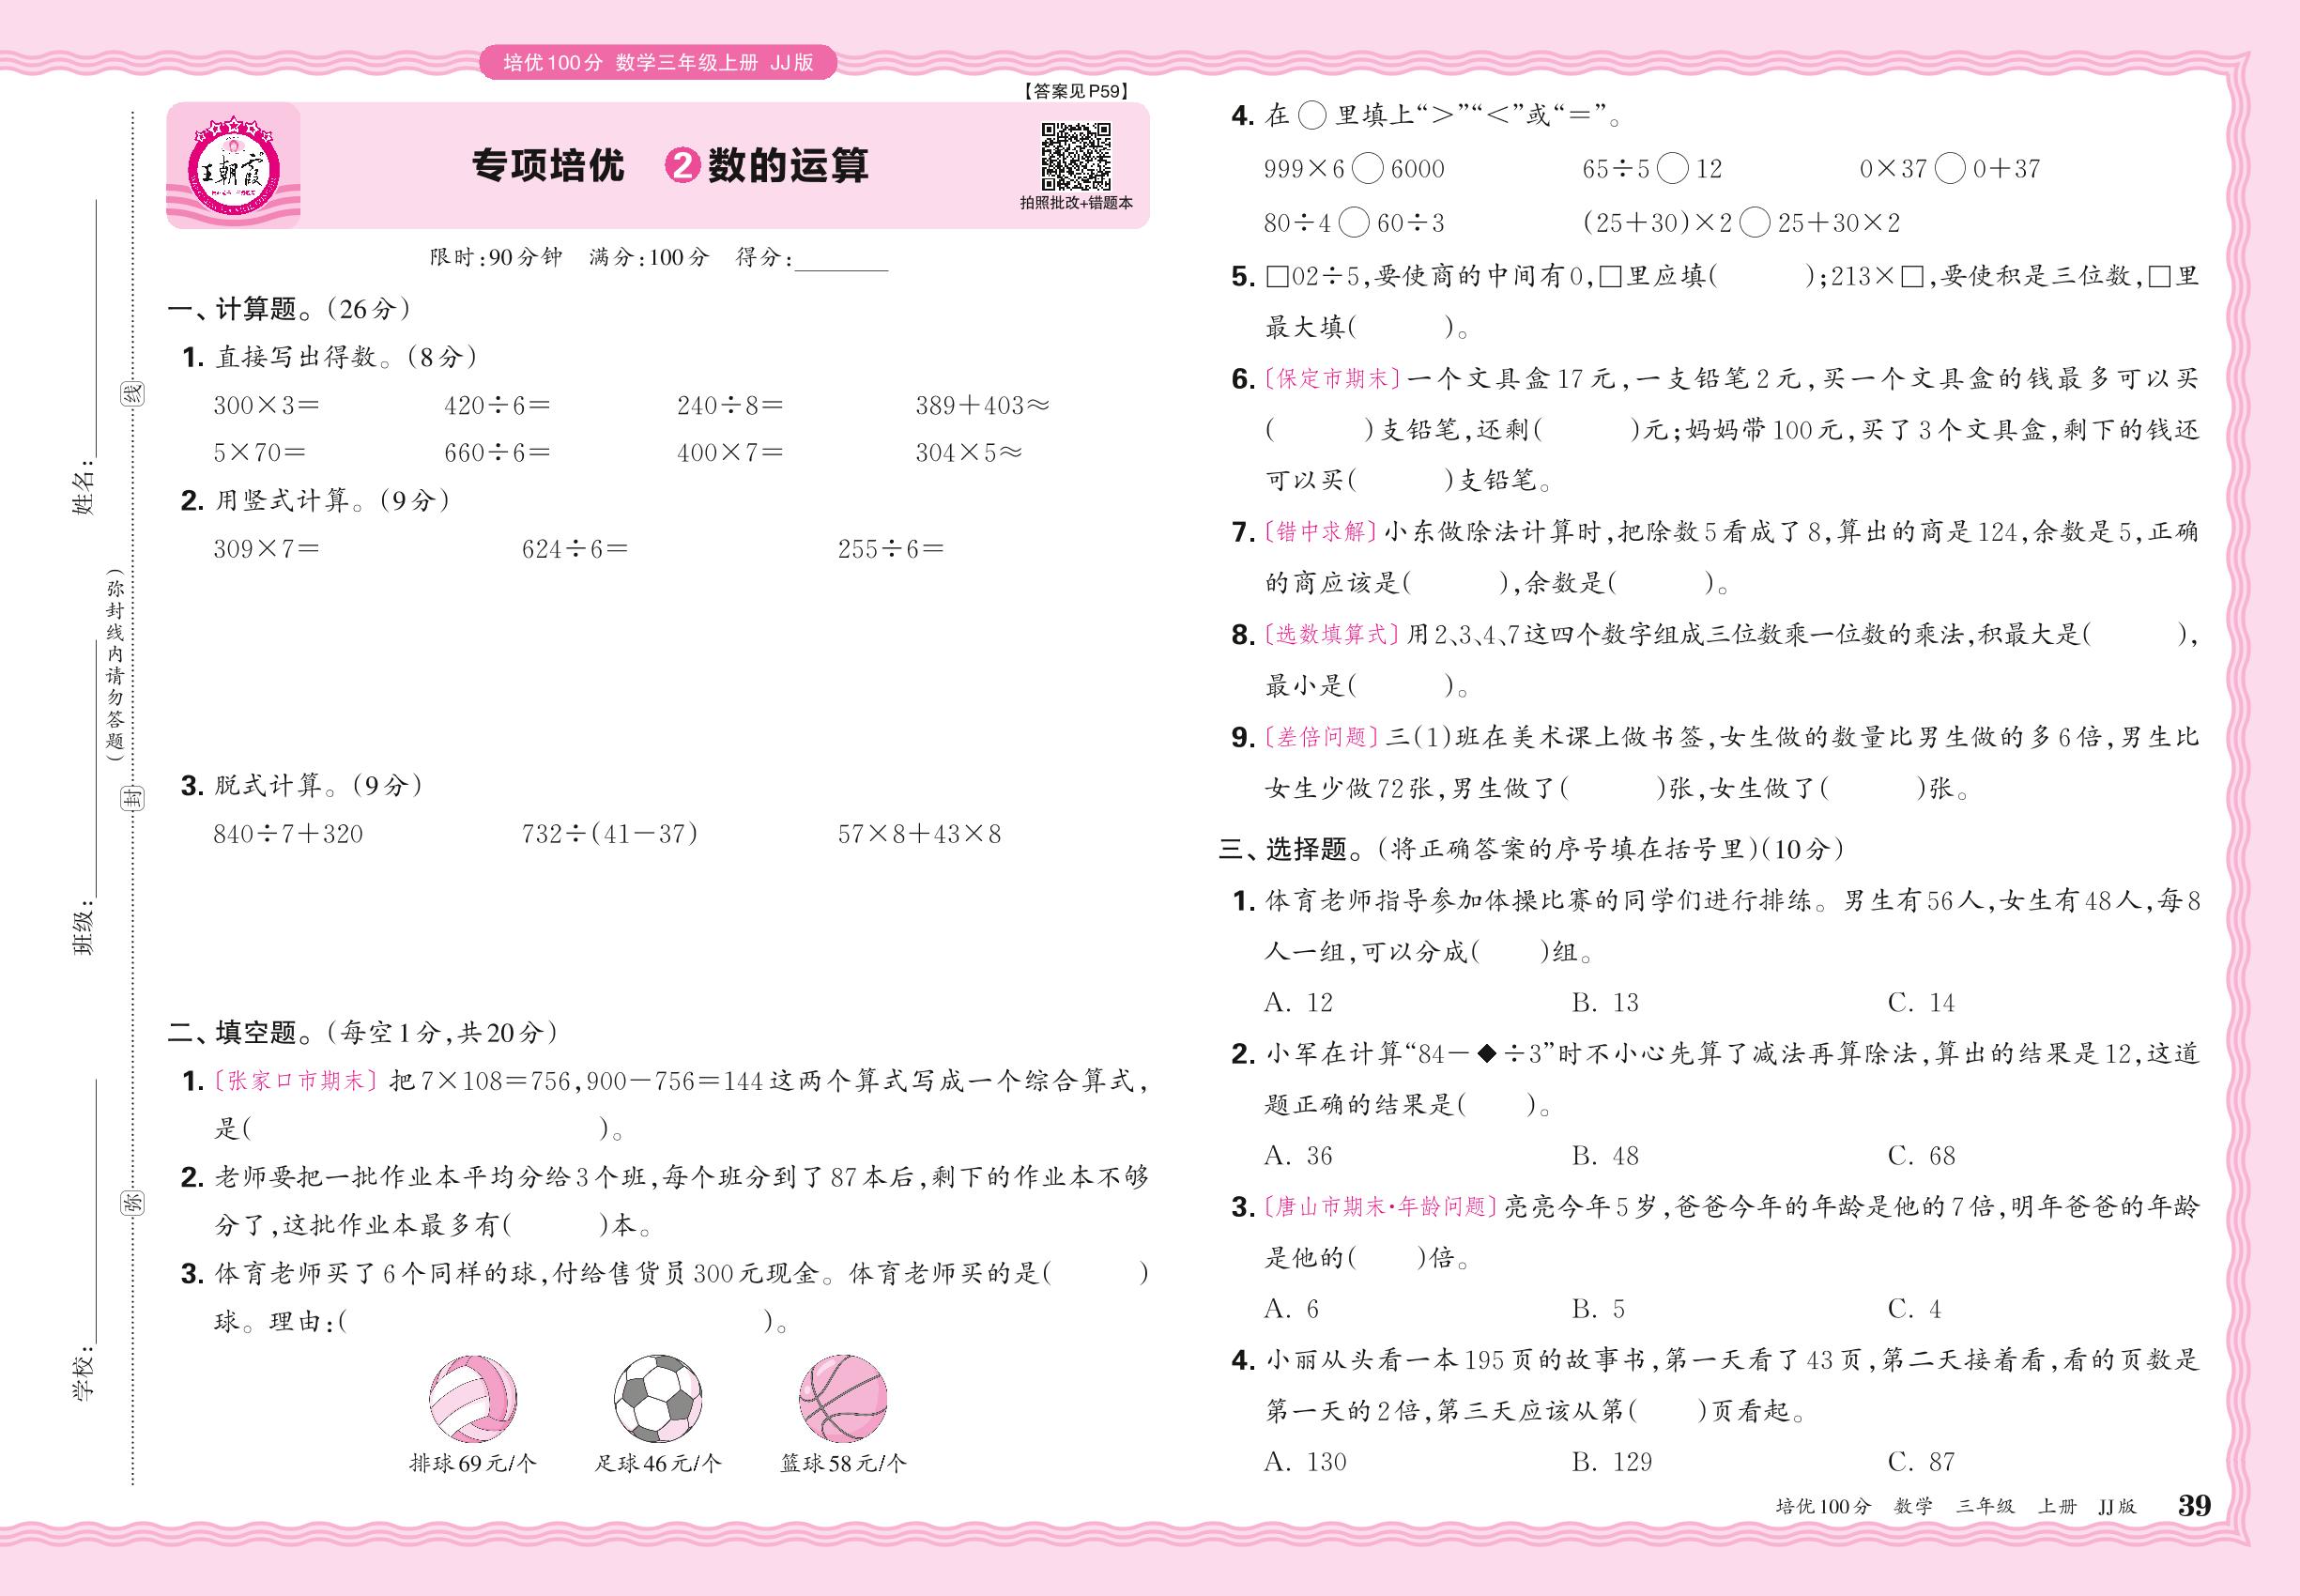Image resolution: width=2300 pixels, height=1596 pixels.
Task: Click the soccer ball picture
Action: (657, 1398)
